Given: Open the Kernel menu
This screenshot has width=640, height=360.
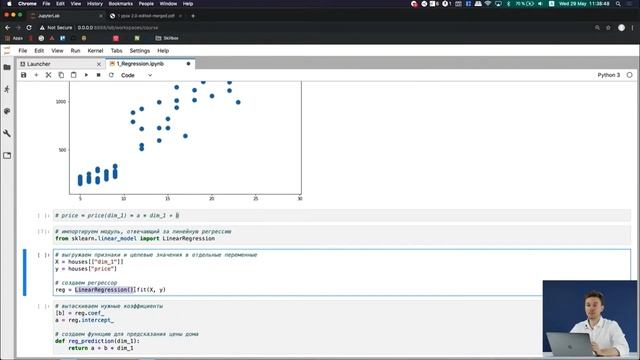Looking at the screenshot, I should tap(95, 51).
